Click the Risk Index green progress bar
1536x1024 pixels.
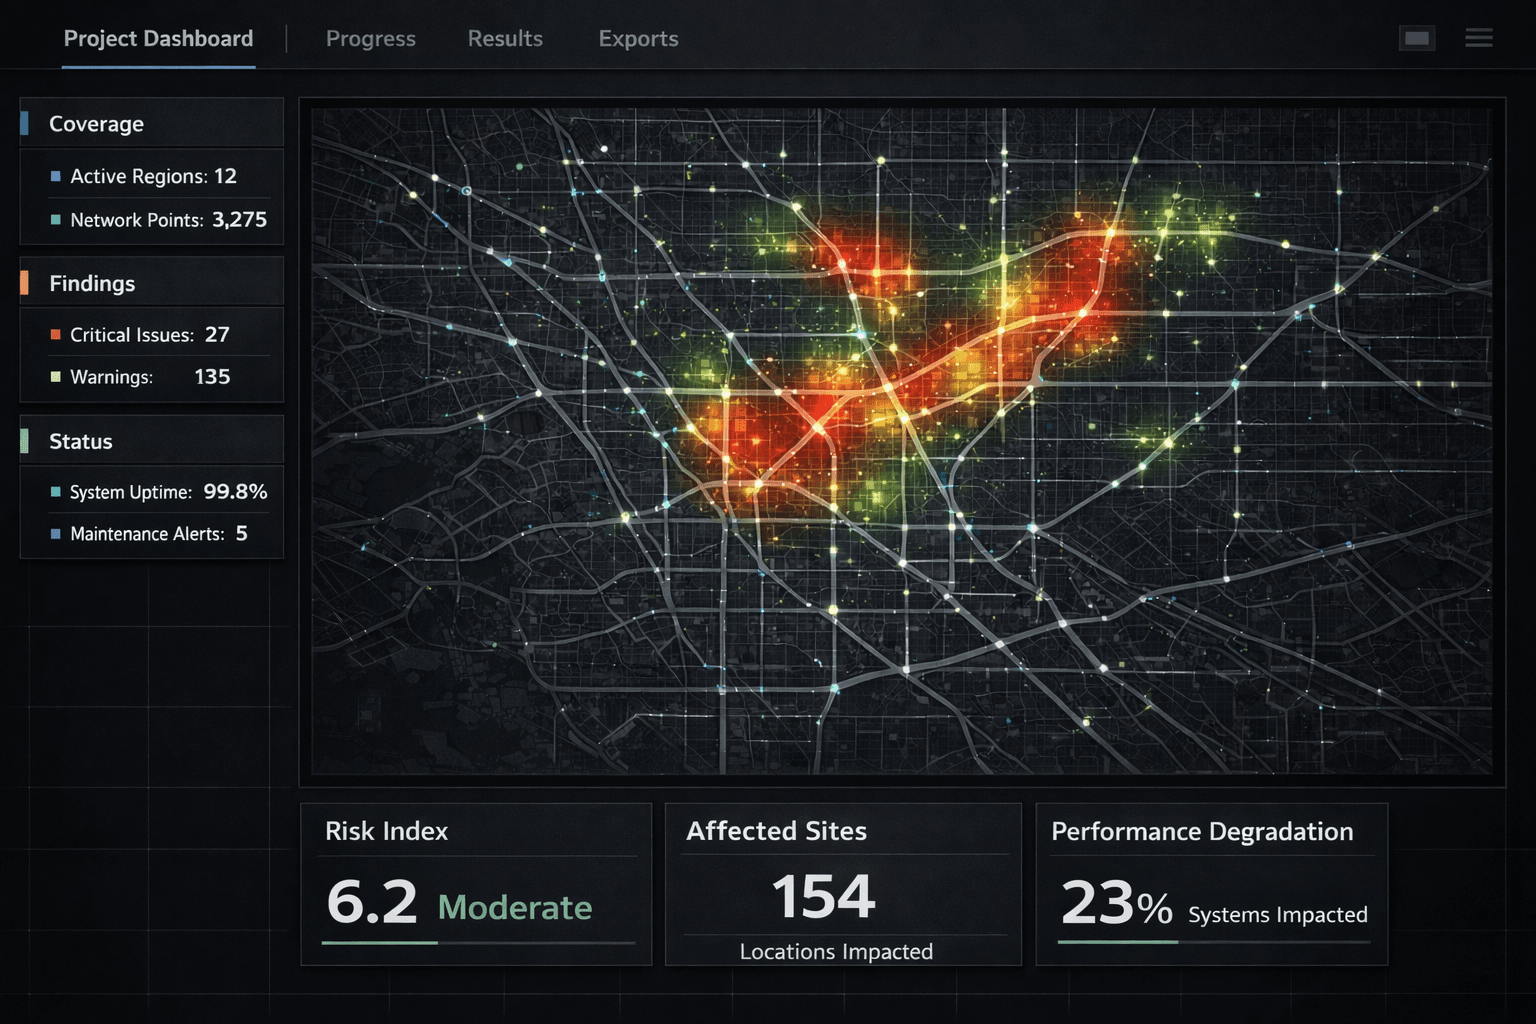pos(379,942)
